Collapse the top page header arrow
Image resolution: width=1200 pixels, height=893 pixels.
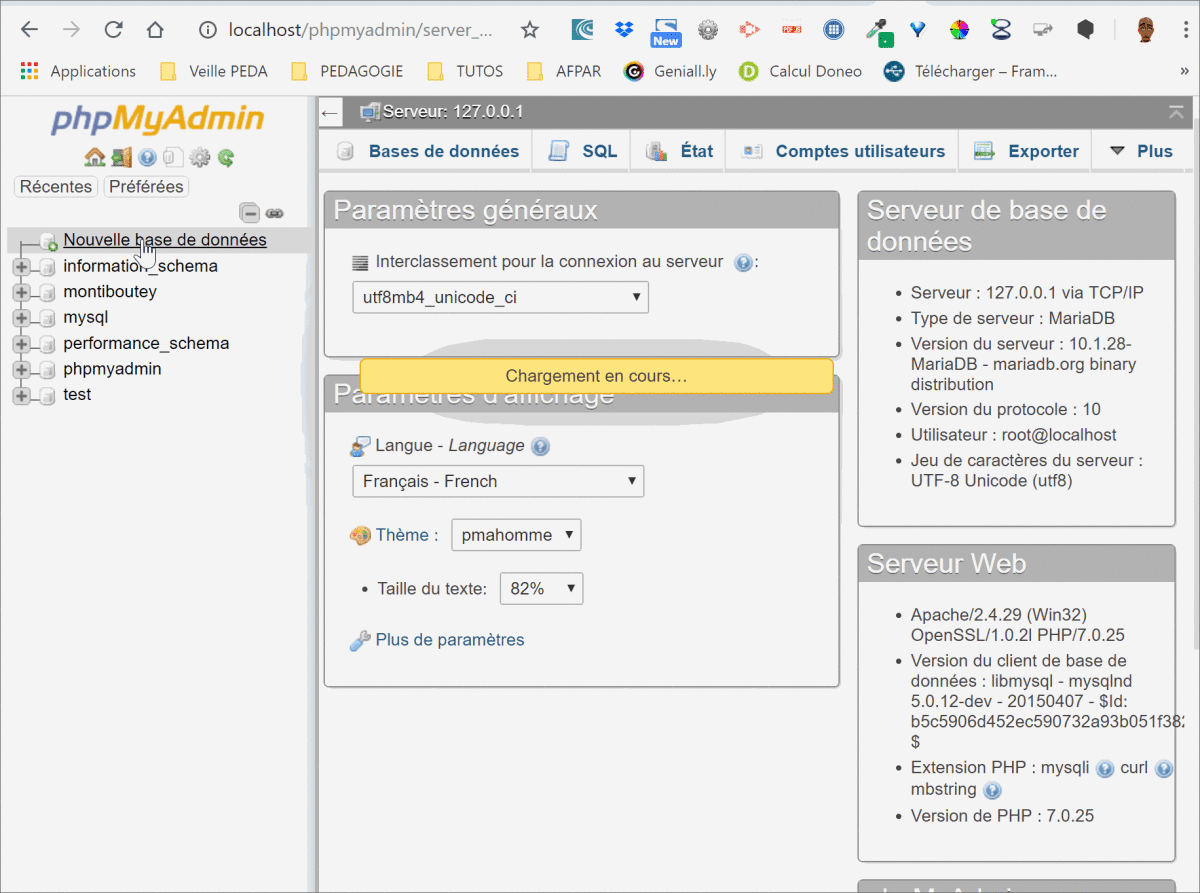[1176, 111]
